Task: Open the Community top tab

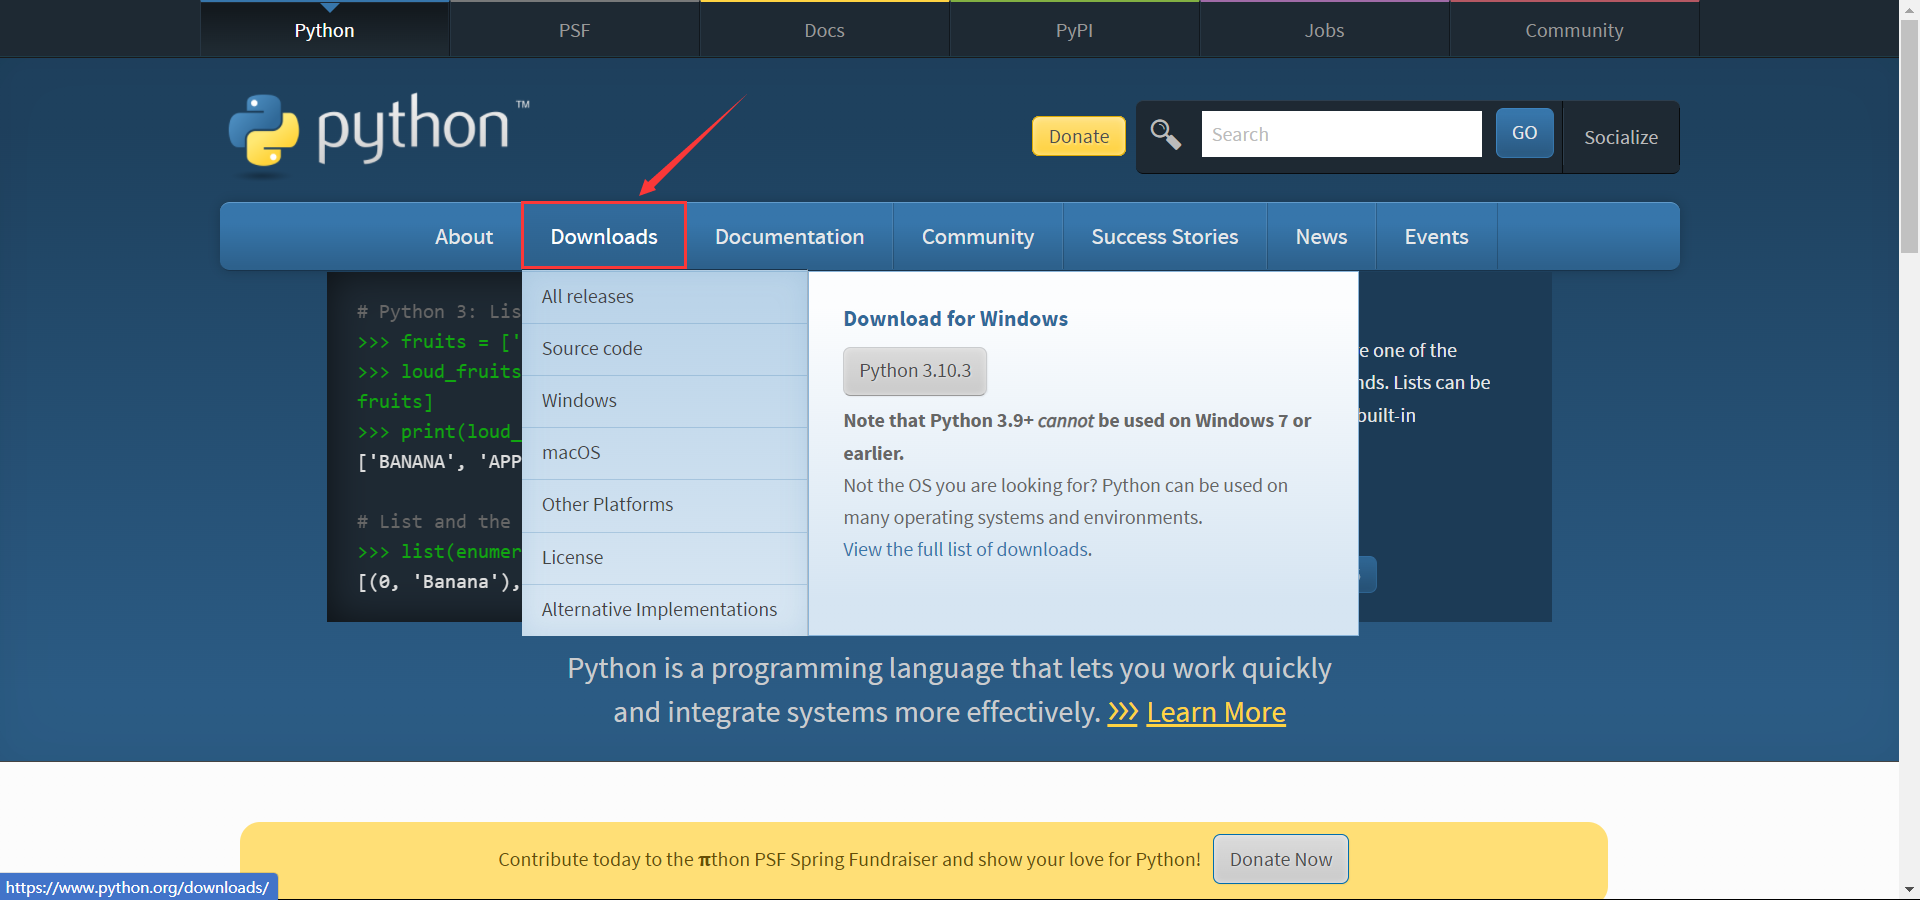Action: click(x=1574, y=30)
